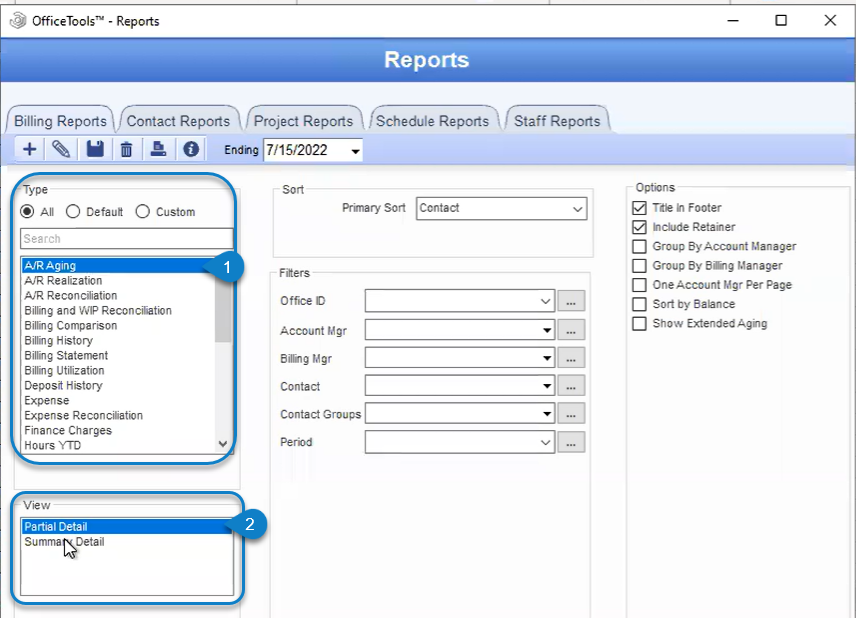Uncheck Include Retainer option

(639, 227)
